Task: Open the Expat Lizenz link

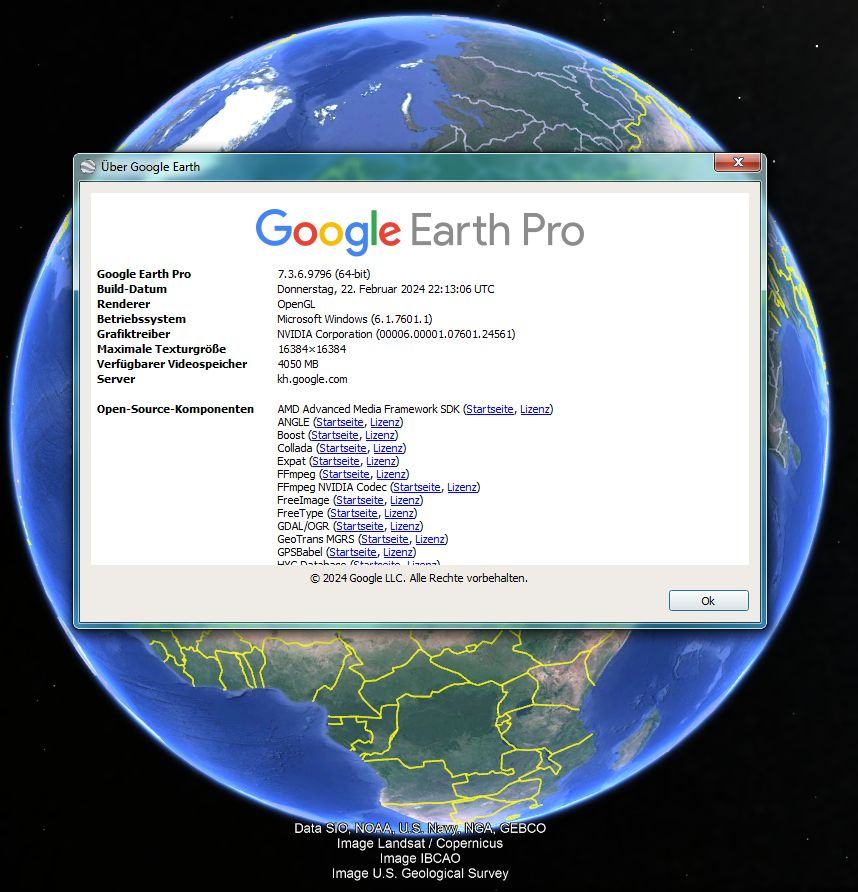Action: coord(381,461)
